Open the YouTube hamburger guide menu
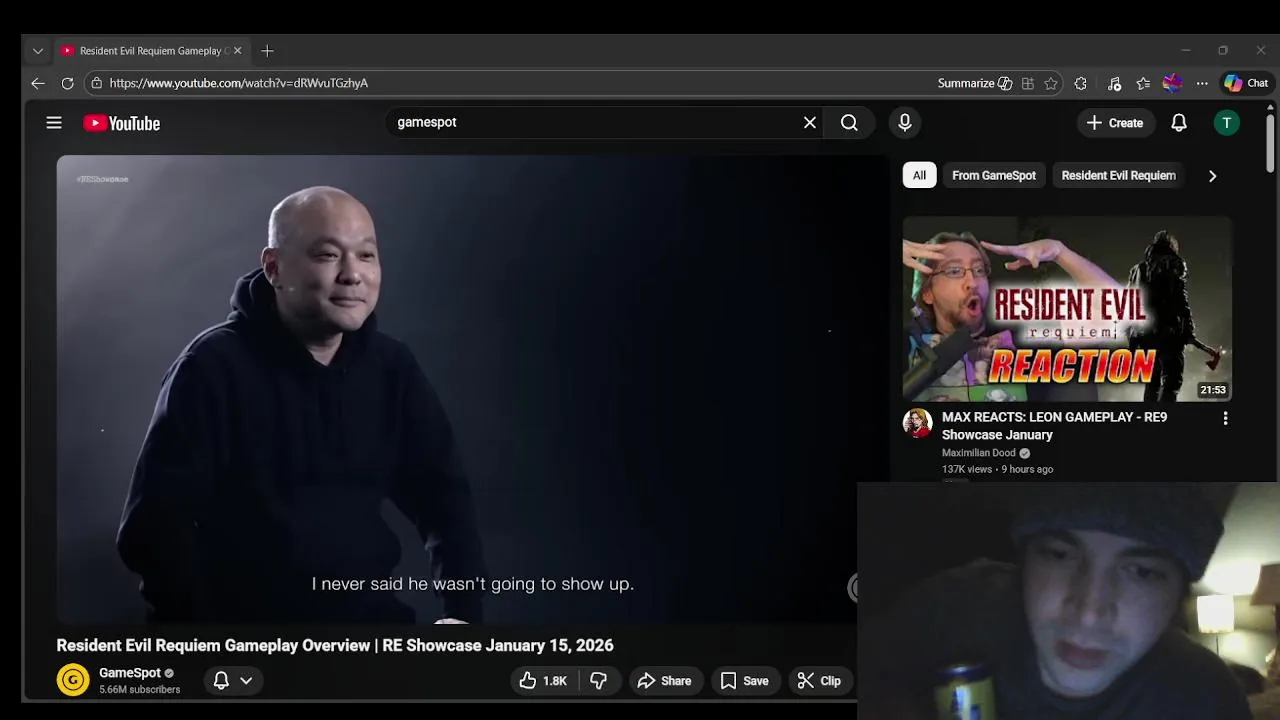Screen dimensions: 1280x720 [x=54, y=123]
